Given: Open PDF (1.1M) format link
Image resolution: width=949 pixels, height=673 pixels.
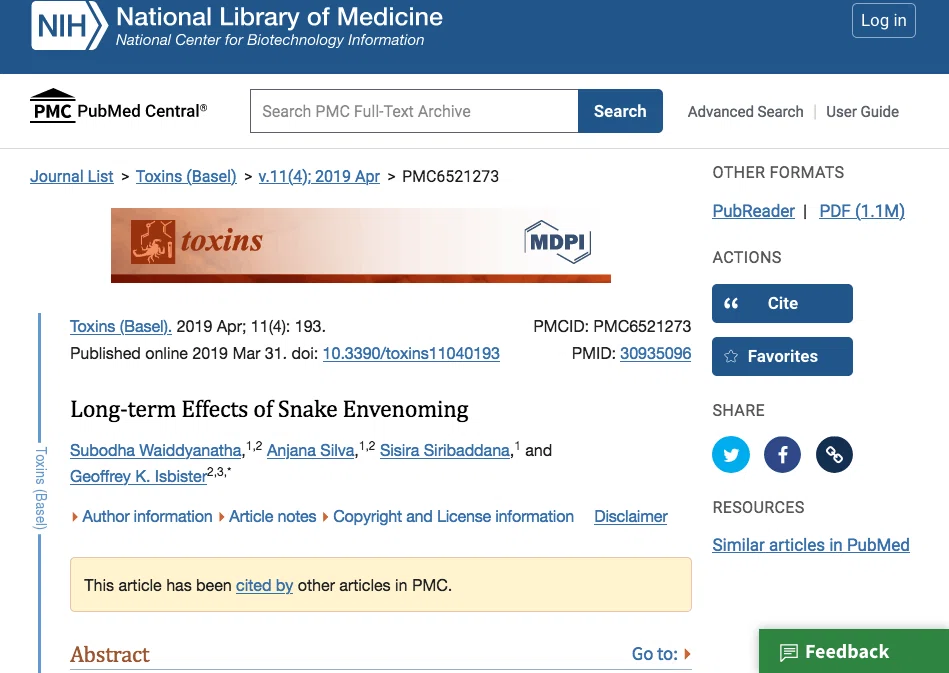Looking at the screenshot, I should point(862,211).
